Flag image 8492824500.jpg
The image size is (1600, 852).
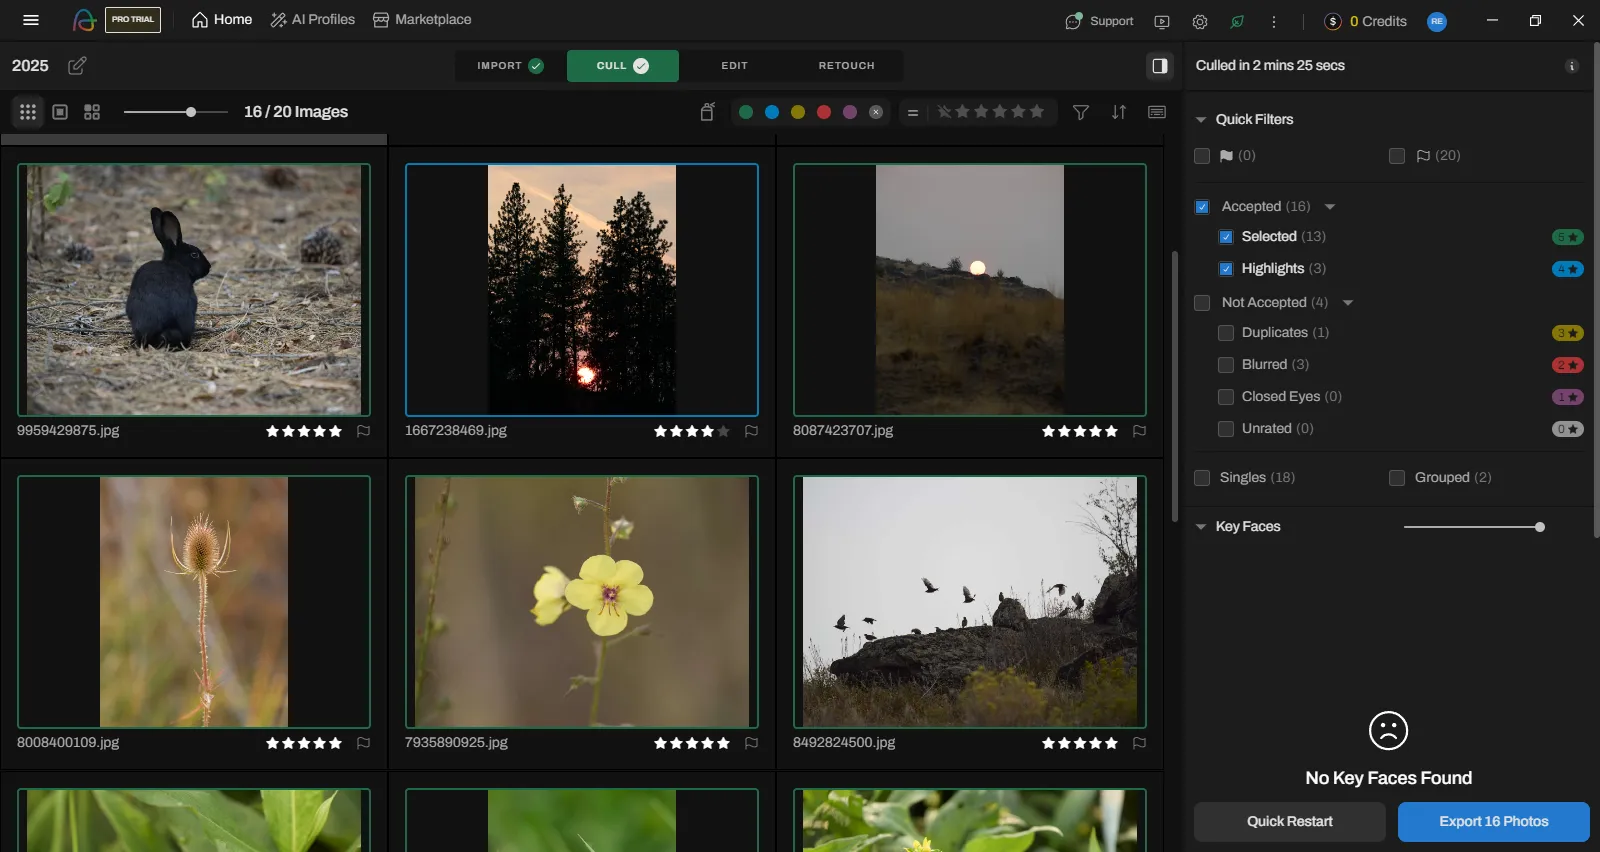[x=1140, y=743]
